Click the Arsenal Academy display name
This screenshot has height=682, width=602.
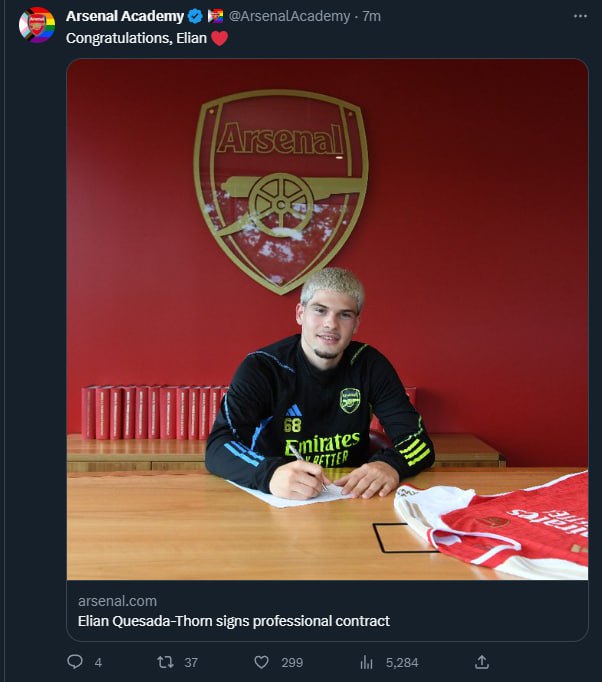(125, 16)
